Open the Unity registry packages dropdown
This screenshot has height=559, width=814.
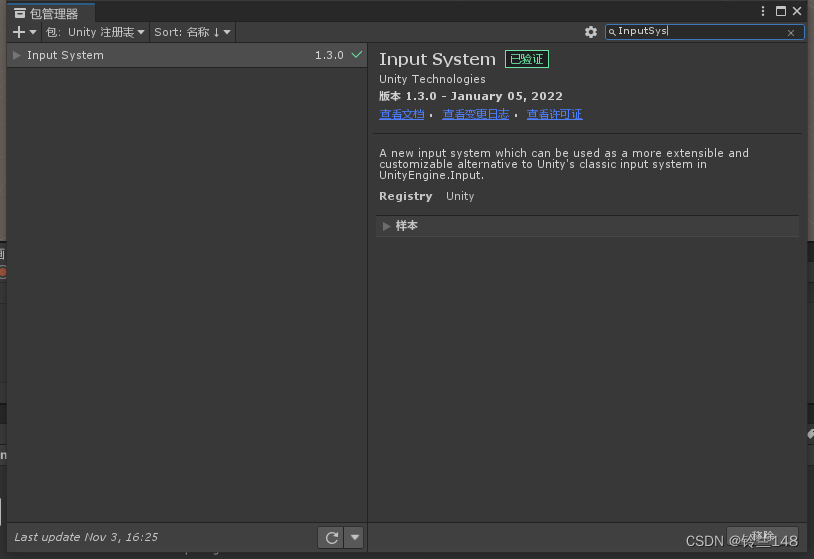tap(96, 32)
